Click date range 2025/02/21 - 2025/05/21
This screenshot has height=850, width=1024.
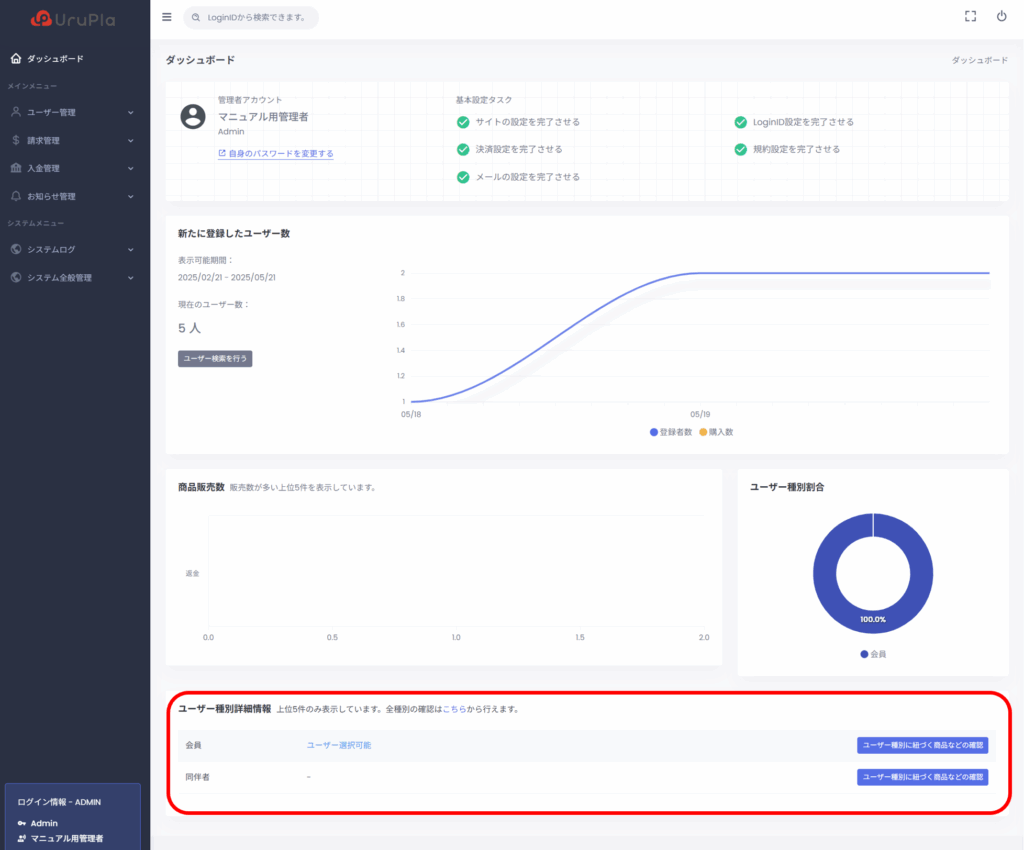227,277
